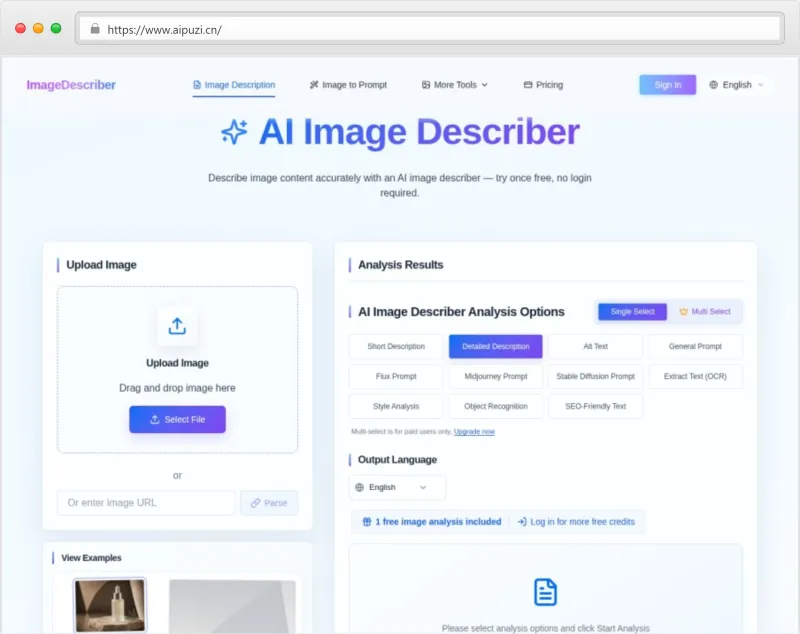
Task: Click the card icon beside Pricing
Action: point(528,85)
